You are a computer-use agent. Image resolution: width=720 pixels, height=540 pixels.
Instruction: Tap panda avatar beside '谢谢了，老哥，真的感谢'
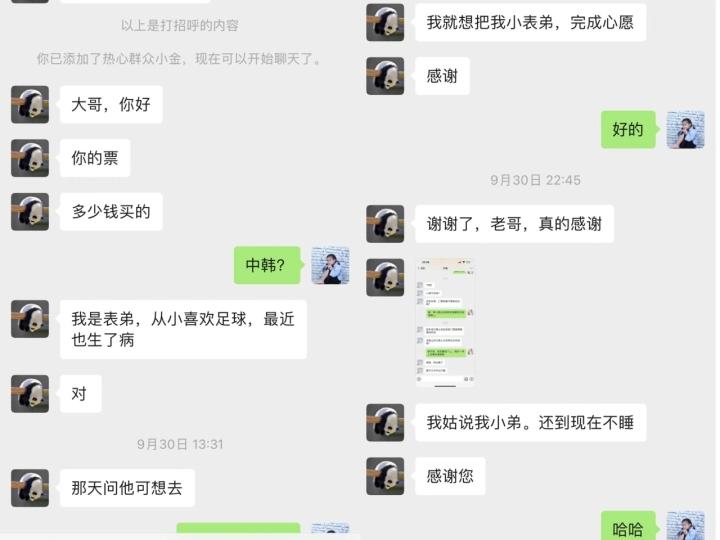(385, 224)
